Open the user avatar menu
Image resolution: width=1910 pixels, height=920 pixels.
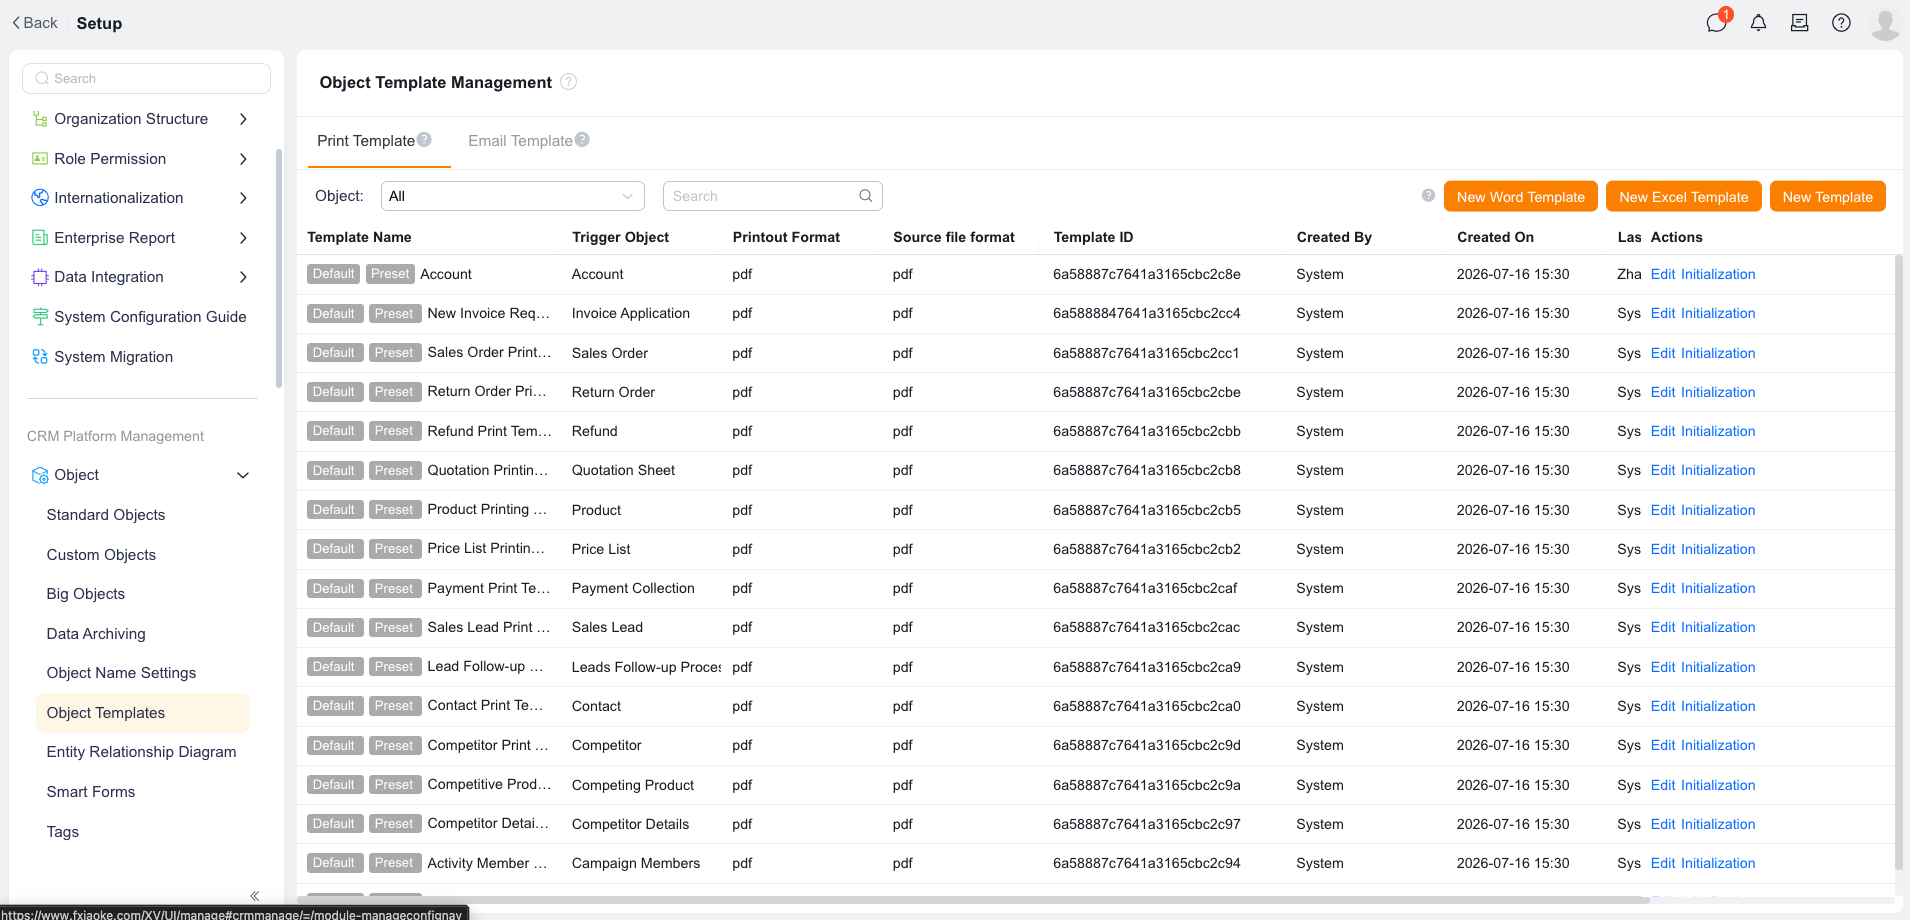coord(1885,23)
